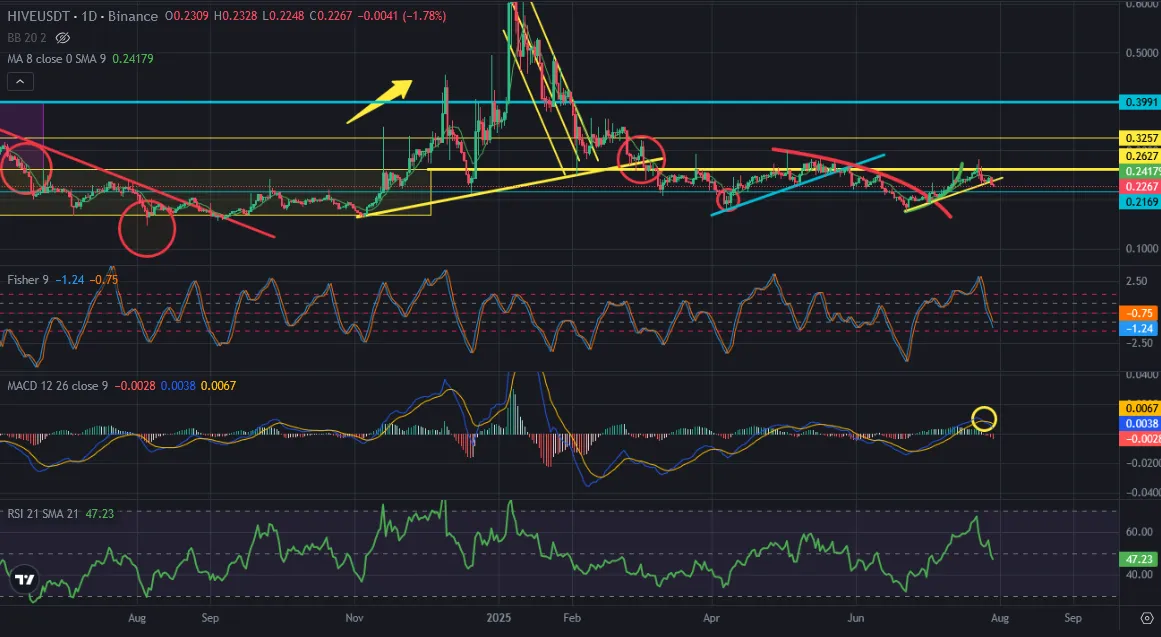The height and width of the screenshot is (637, 1161).
Task: Select BB 20 2 legend label
Action: click(x=27, y=38)
